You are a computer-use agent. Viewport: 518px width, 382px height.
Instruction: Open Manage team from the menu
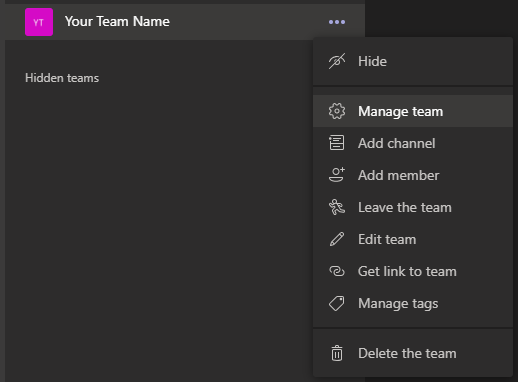pyautogui.click(x=413, y=111)
